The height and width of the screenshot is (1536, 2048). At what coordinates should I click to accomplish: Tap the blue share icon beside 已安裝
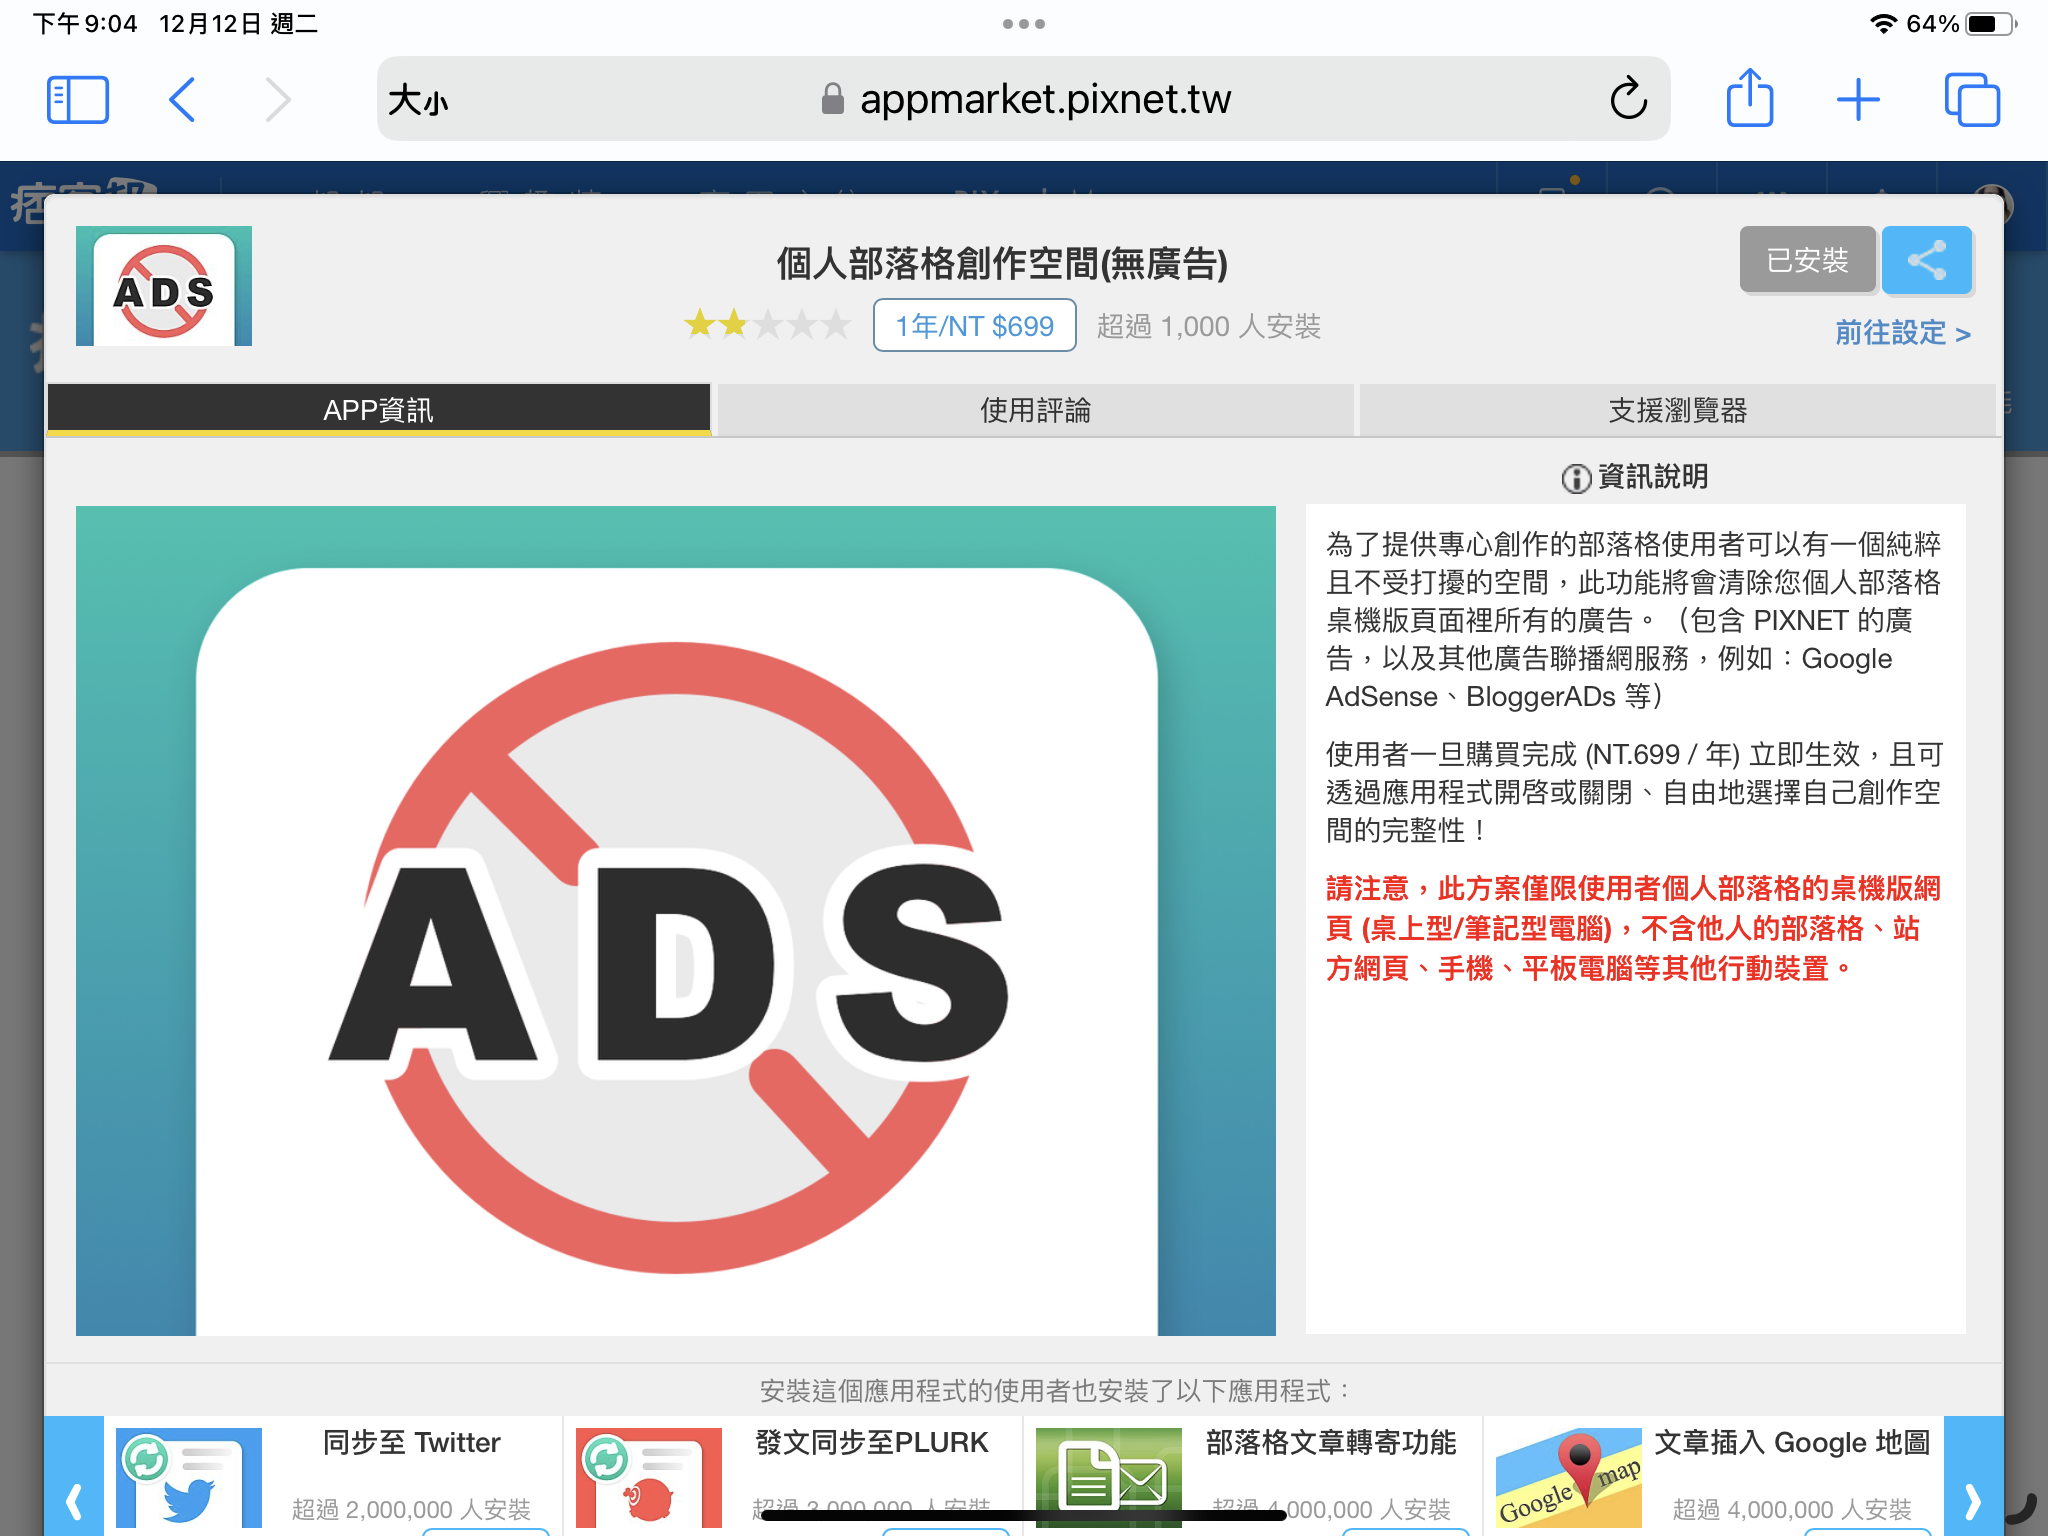pyautogui.click(x=1925, y=261)
